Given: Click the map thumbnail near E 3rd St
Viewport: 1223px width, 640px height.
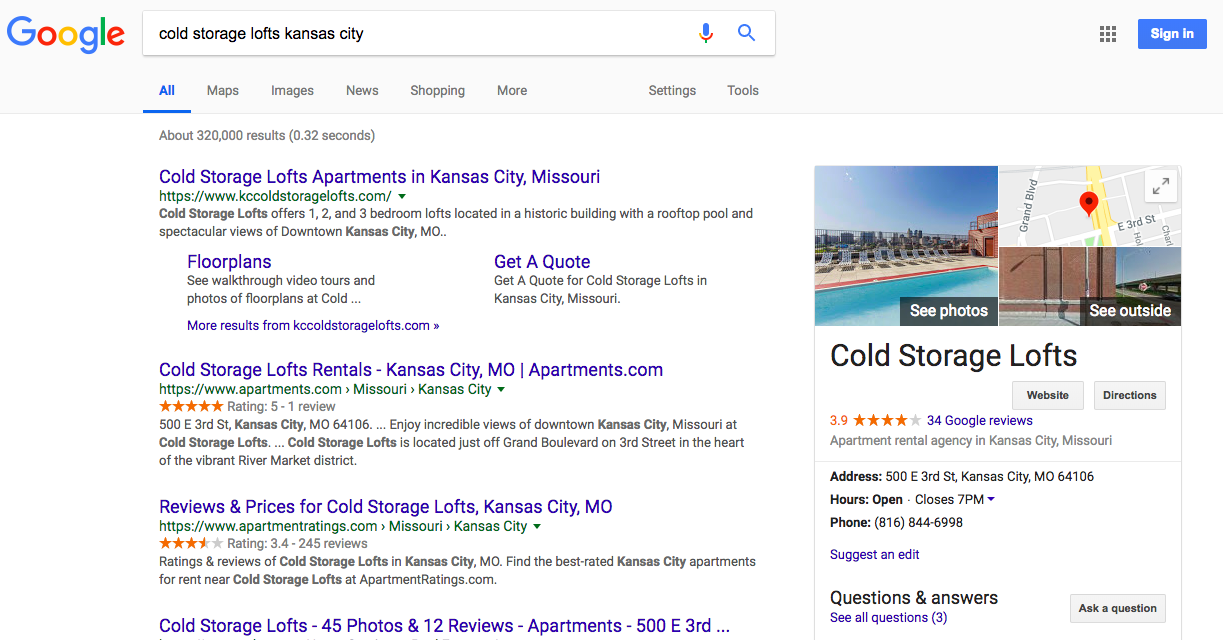Looking at the screenshot, I should tap(1090, 206).
